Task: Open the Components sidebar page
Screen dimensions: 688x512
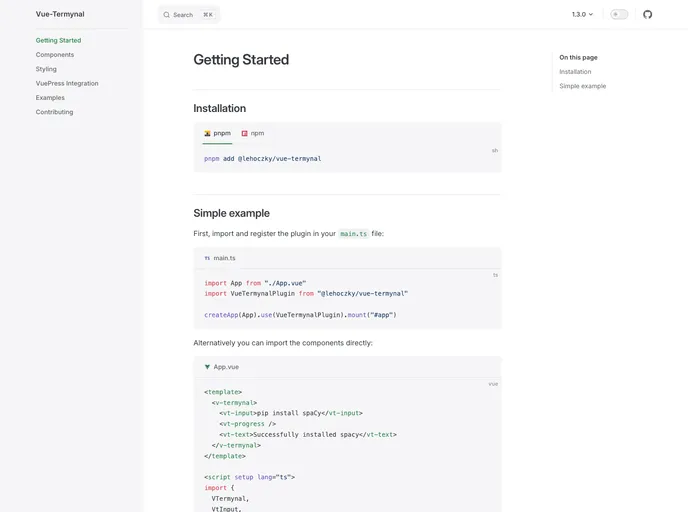Action: (x=55, y=55)
